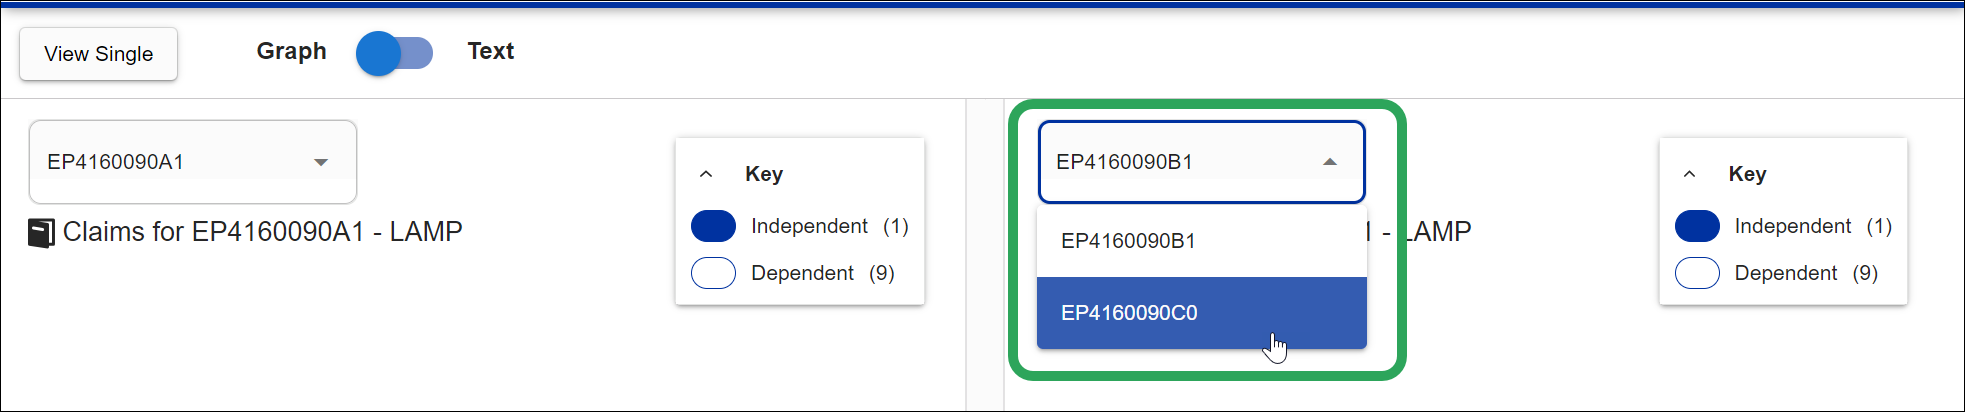1965x412 pixels.
Task: Click the arrow in the EP4160090A1 dropdown
Action: (x=321, y=162)
